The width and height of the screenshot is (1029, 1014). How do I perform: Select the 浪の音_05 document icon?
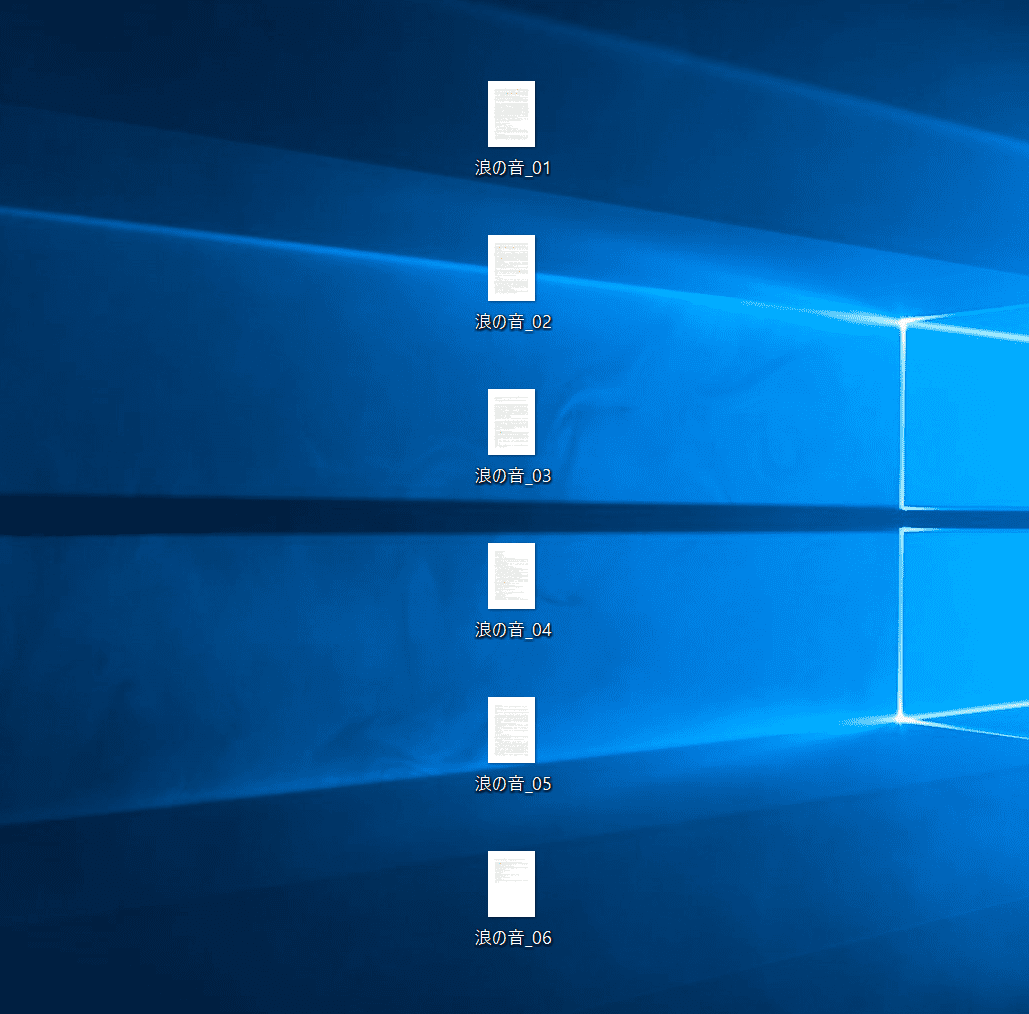tap(511, 730)
